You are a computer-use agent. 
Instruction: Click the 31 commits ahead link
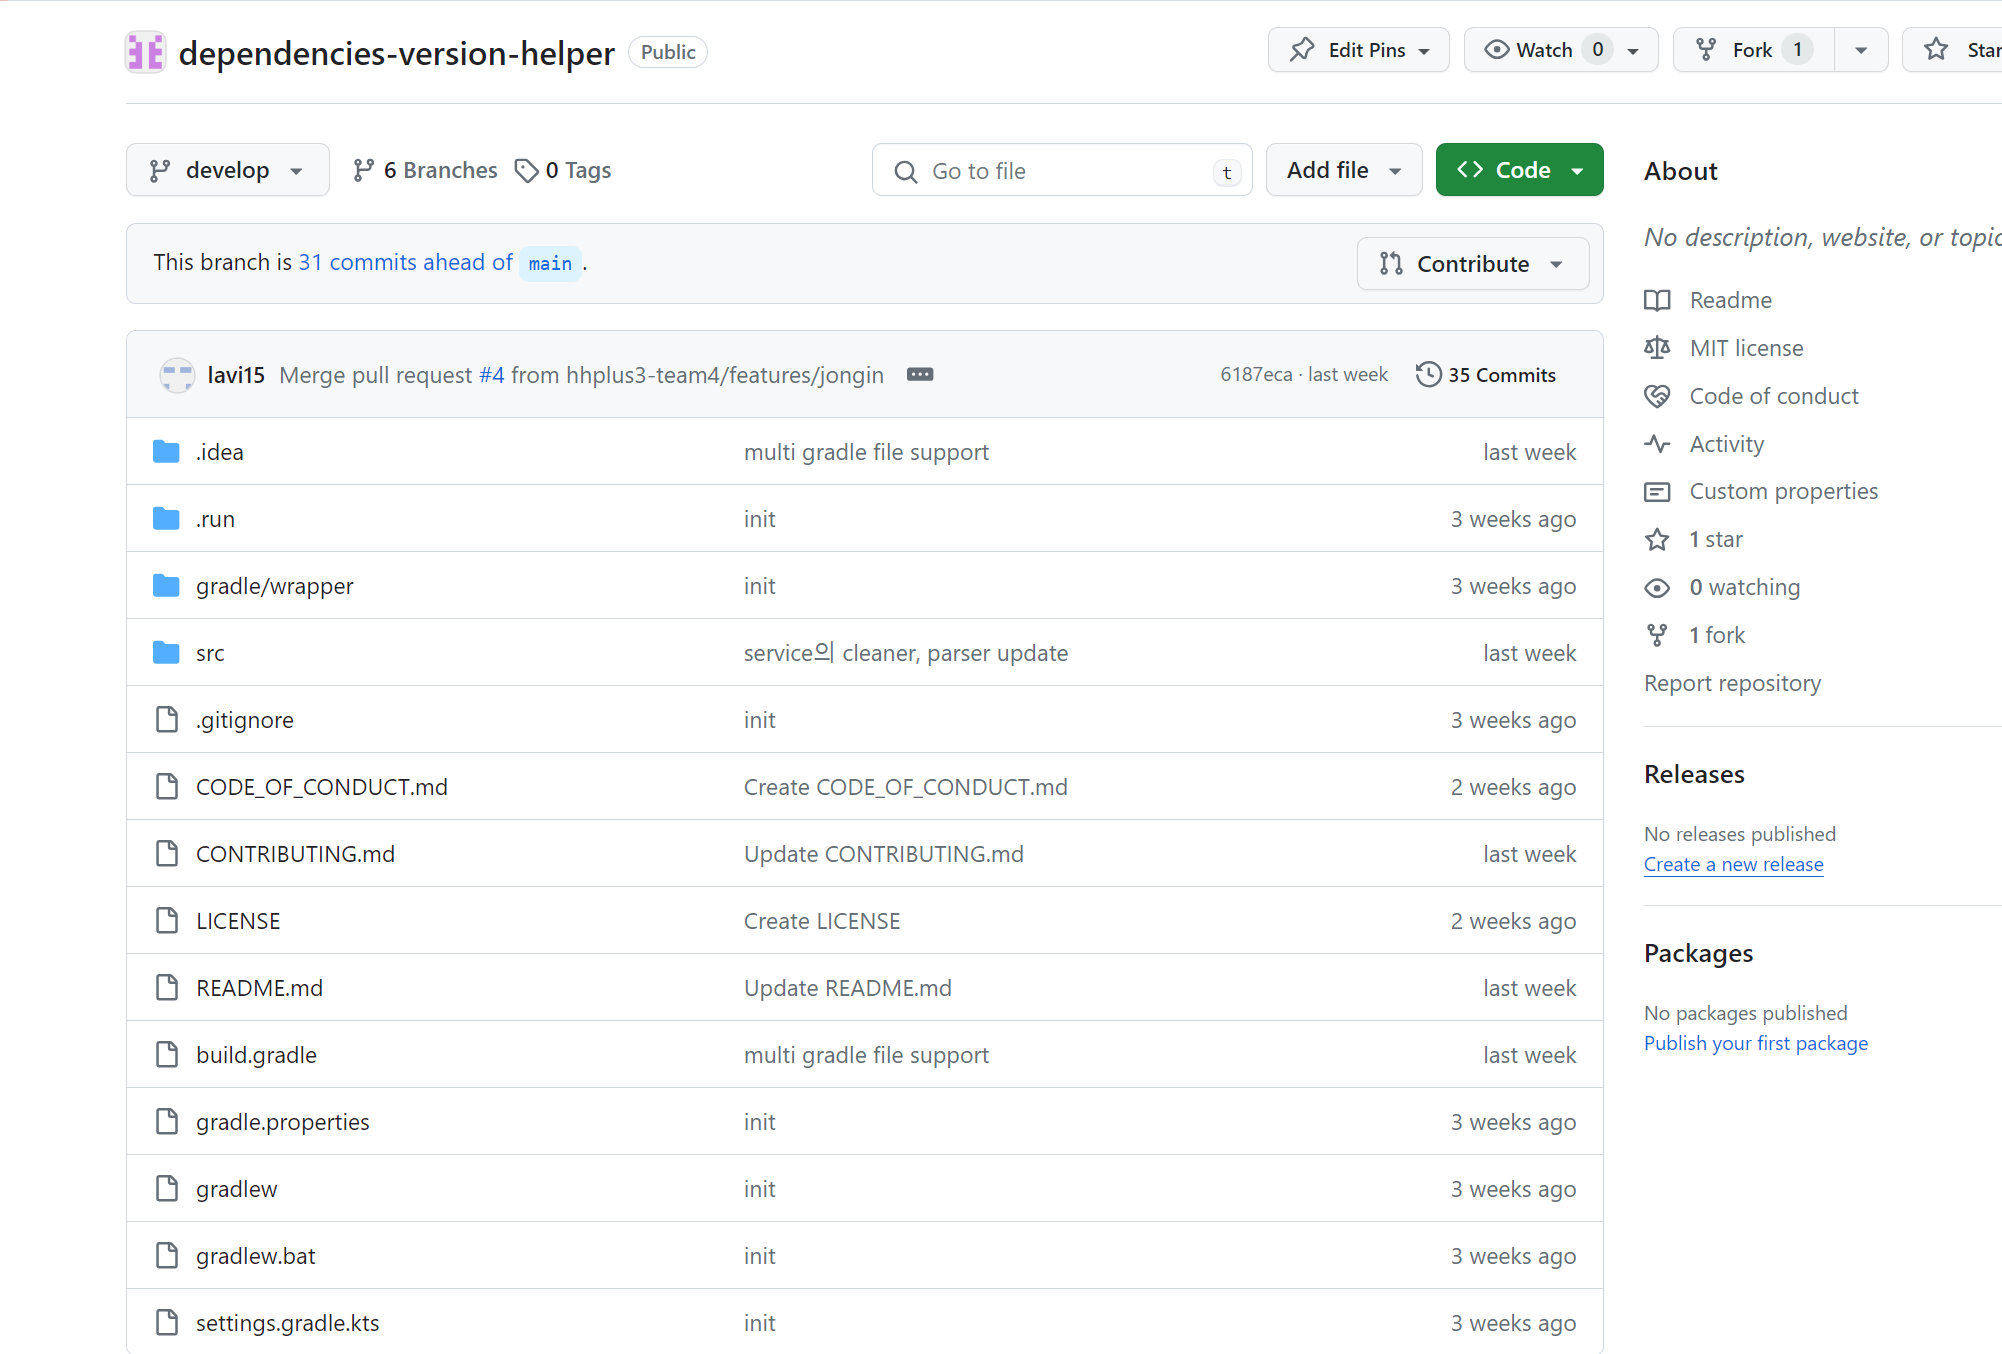point(405,262)
